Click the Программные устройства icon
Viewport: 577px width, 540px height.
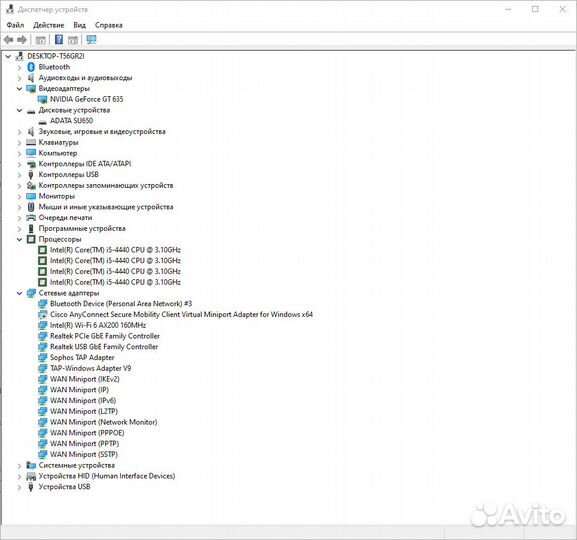(31, 229)
